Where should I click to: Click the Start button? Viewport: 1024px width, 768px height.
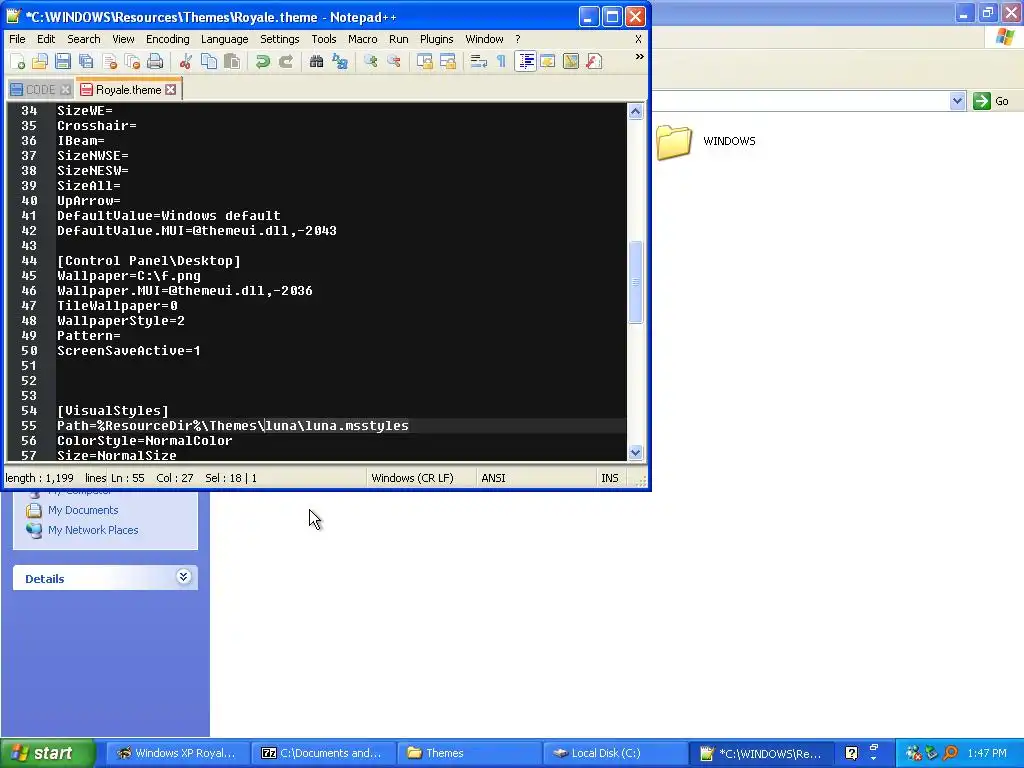48,753
